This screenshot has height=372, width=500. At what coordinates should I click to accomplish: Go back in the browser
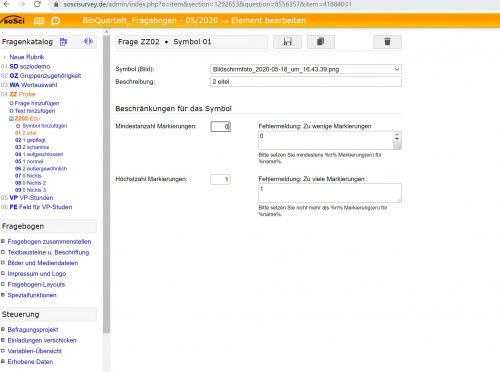[7, 4]
